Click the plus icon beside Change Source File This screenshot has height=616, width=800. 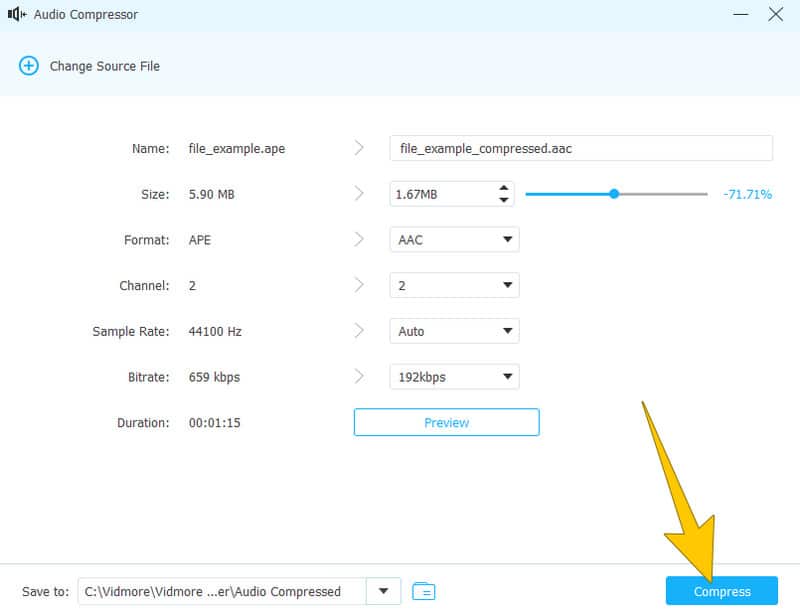pyautogui.click(x=28, y=66)
